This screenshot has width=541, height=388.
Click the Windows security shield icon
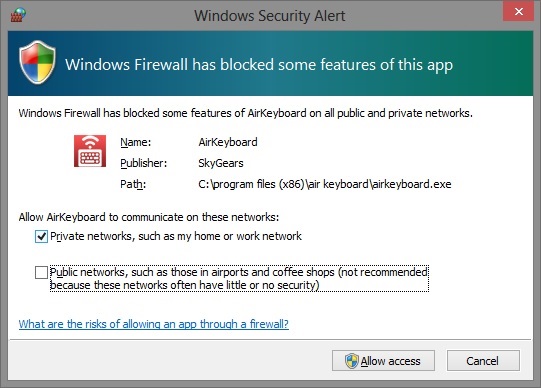click(37, 62)
